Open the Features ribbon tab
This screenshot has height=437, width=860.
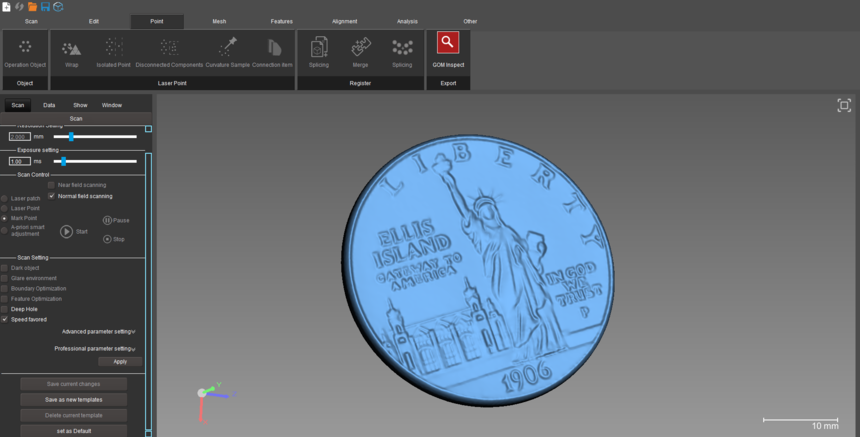click(x=281, y=21)
